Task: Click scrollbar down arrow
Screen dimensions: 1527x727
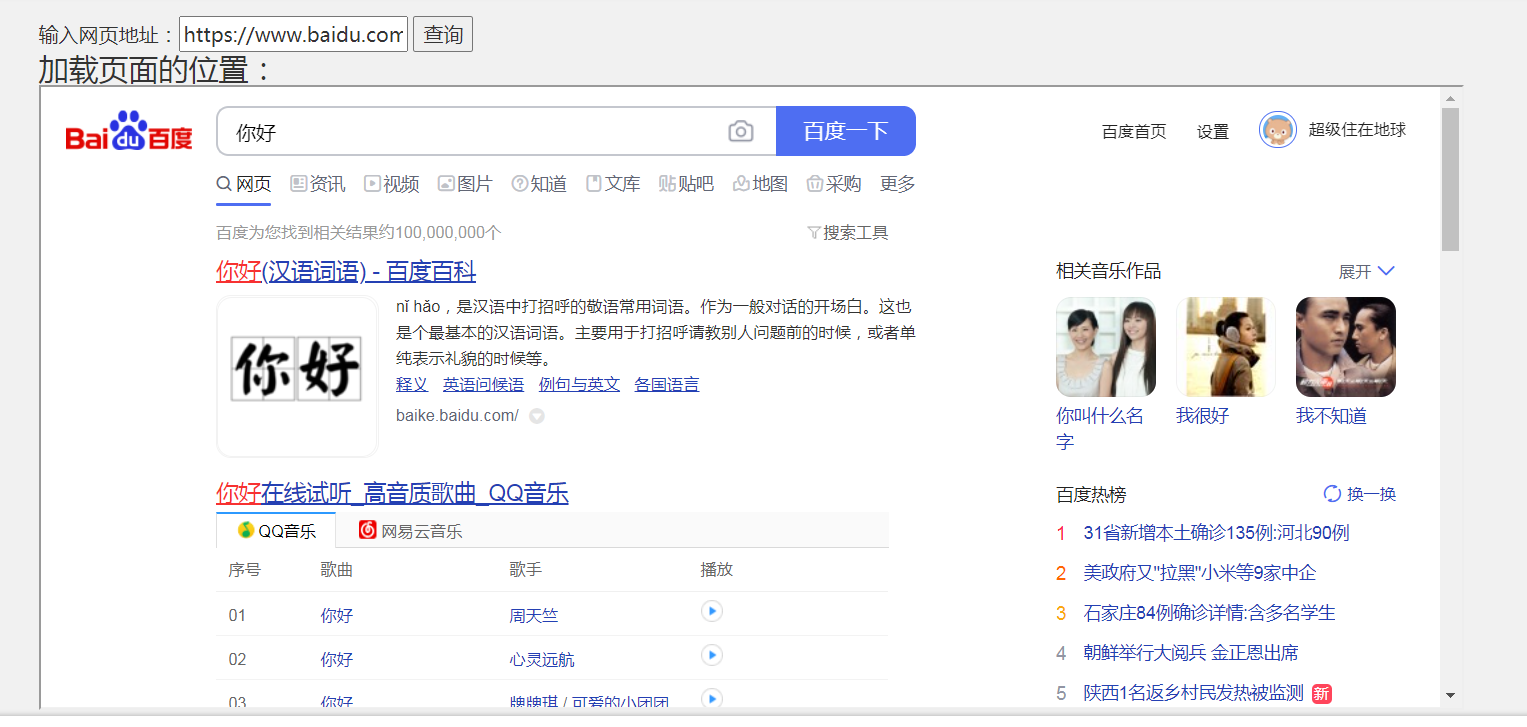Action: [1450, 695]
